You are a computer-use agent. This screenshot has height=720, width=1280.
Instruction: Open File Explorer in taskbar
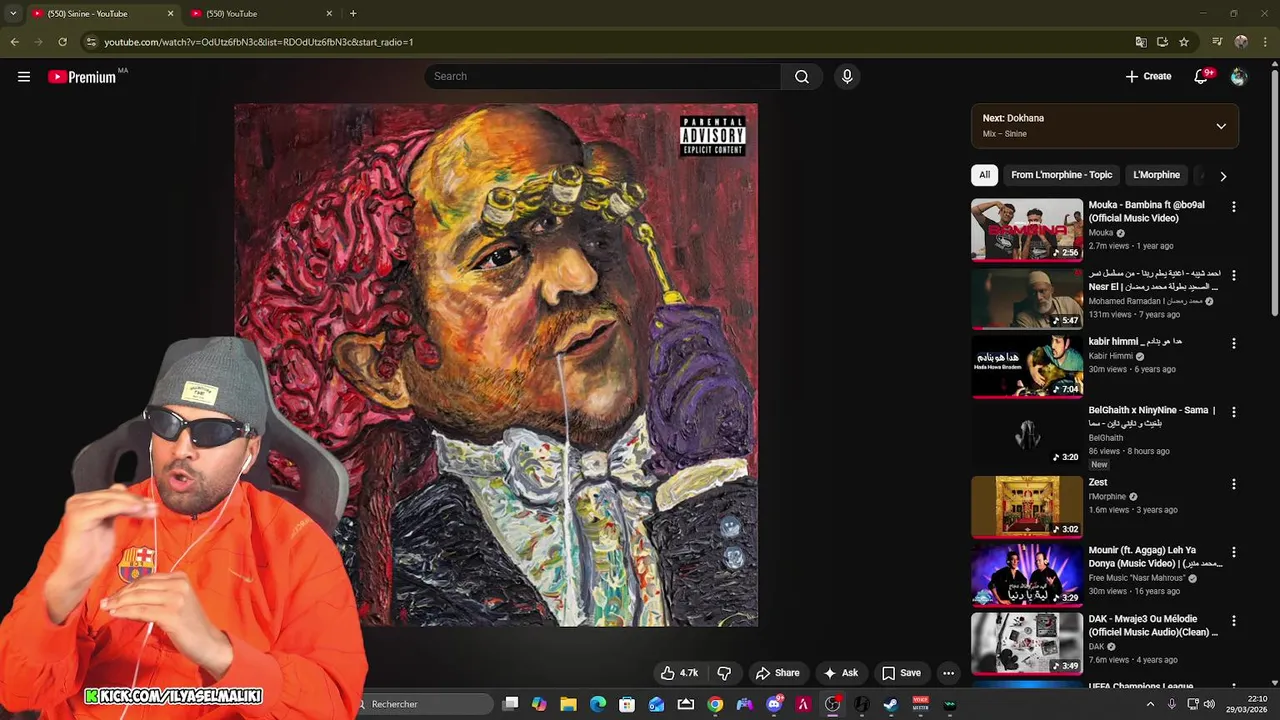click(x=568, y=704)
